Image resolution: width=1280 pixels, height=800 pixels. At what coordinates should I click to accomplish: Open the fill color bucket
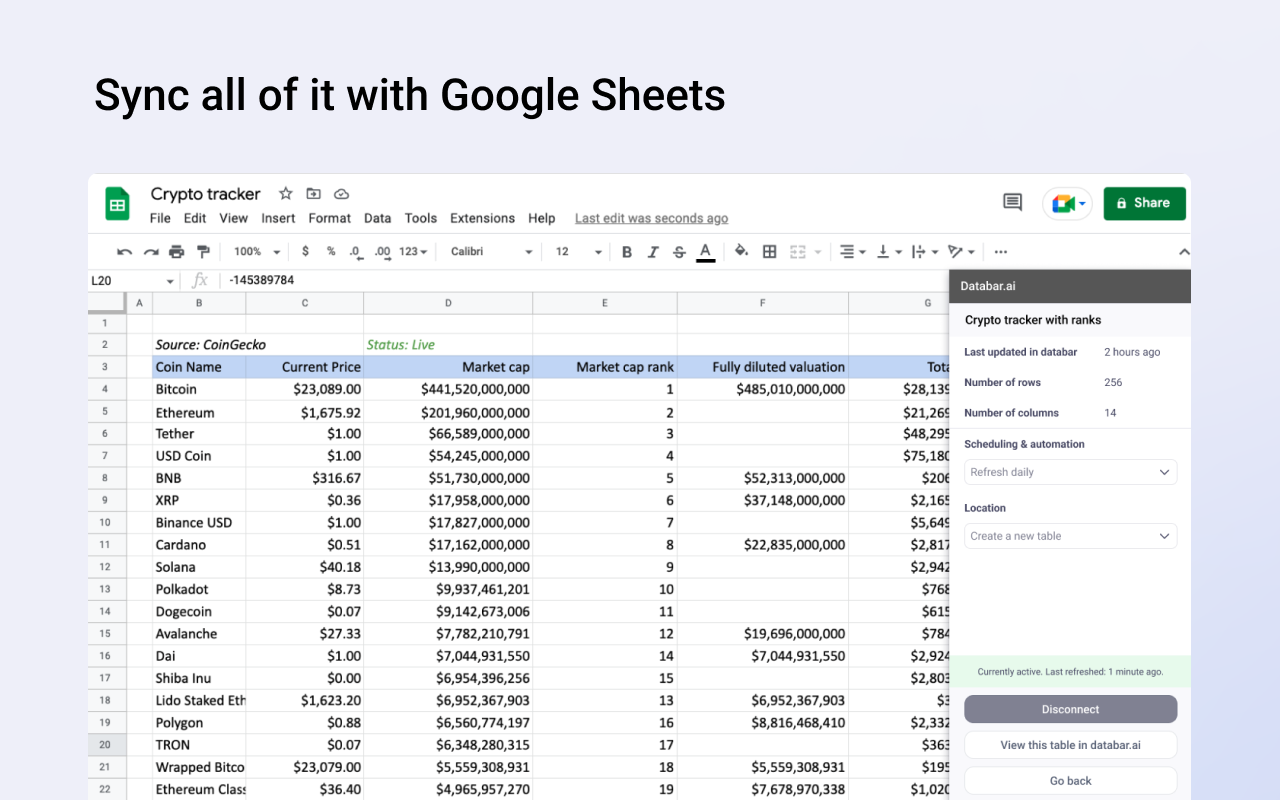pyautogui.click(x=741, y=252)
